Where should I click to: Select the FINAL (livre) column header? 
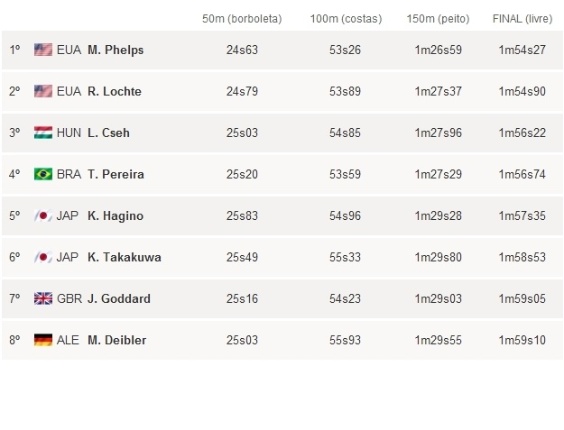(522, 19)
